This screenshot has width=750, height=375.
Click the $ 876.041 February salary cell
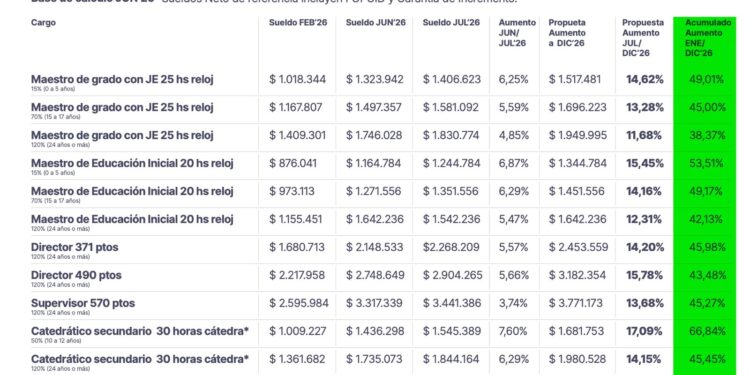coord(293,164)
